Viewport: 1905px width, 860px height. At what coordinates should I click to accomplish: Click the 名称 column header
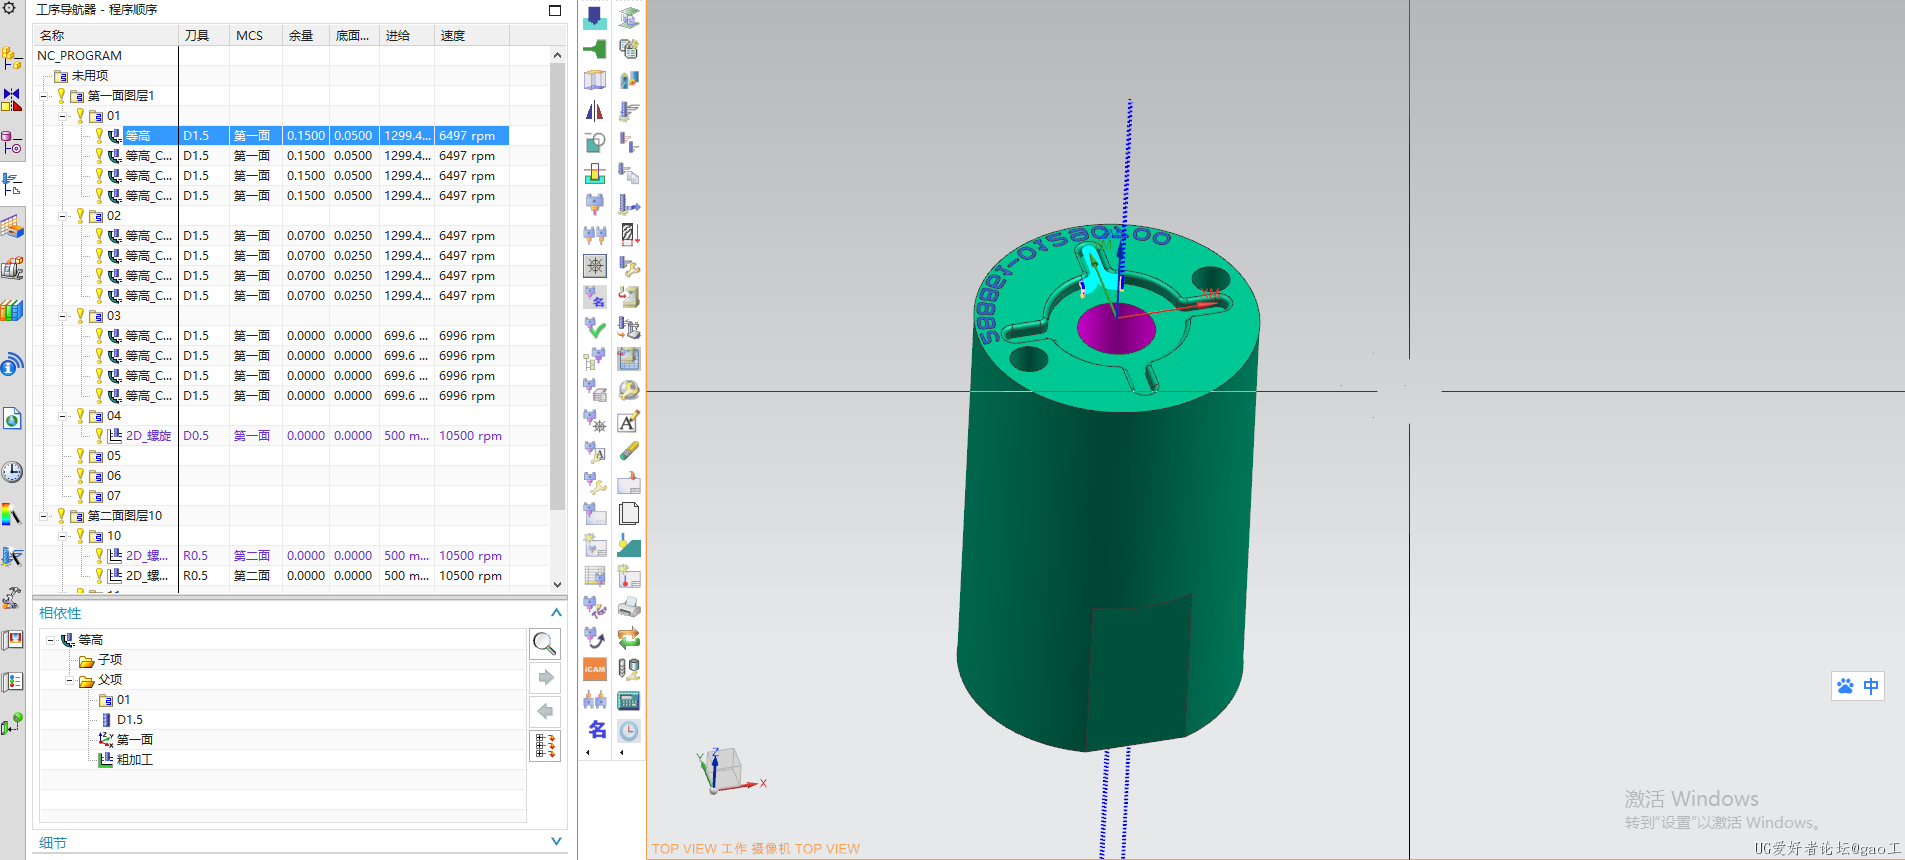(106, 35)
